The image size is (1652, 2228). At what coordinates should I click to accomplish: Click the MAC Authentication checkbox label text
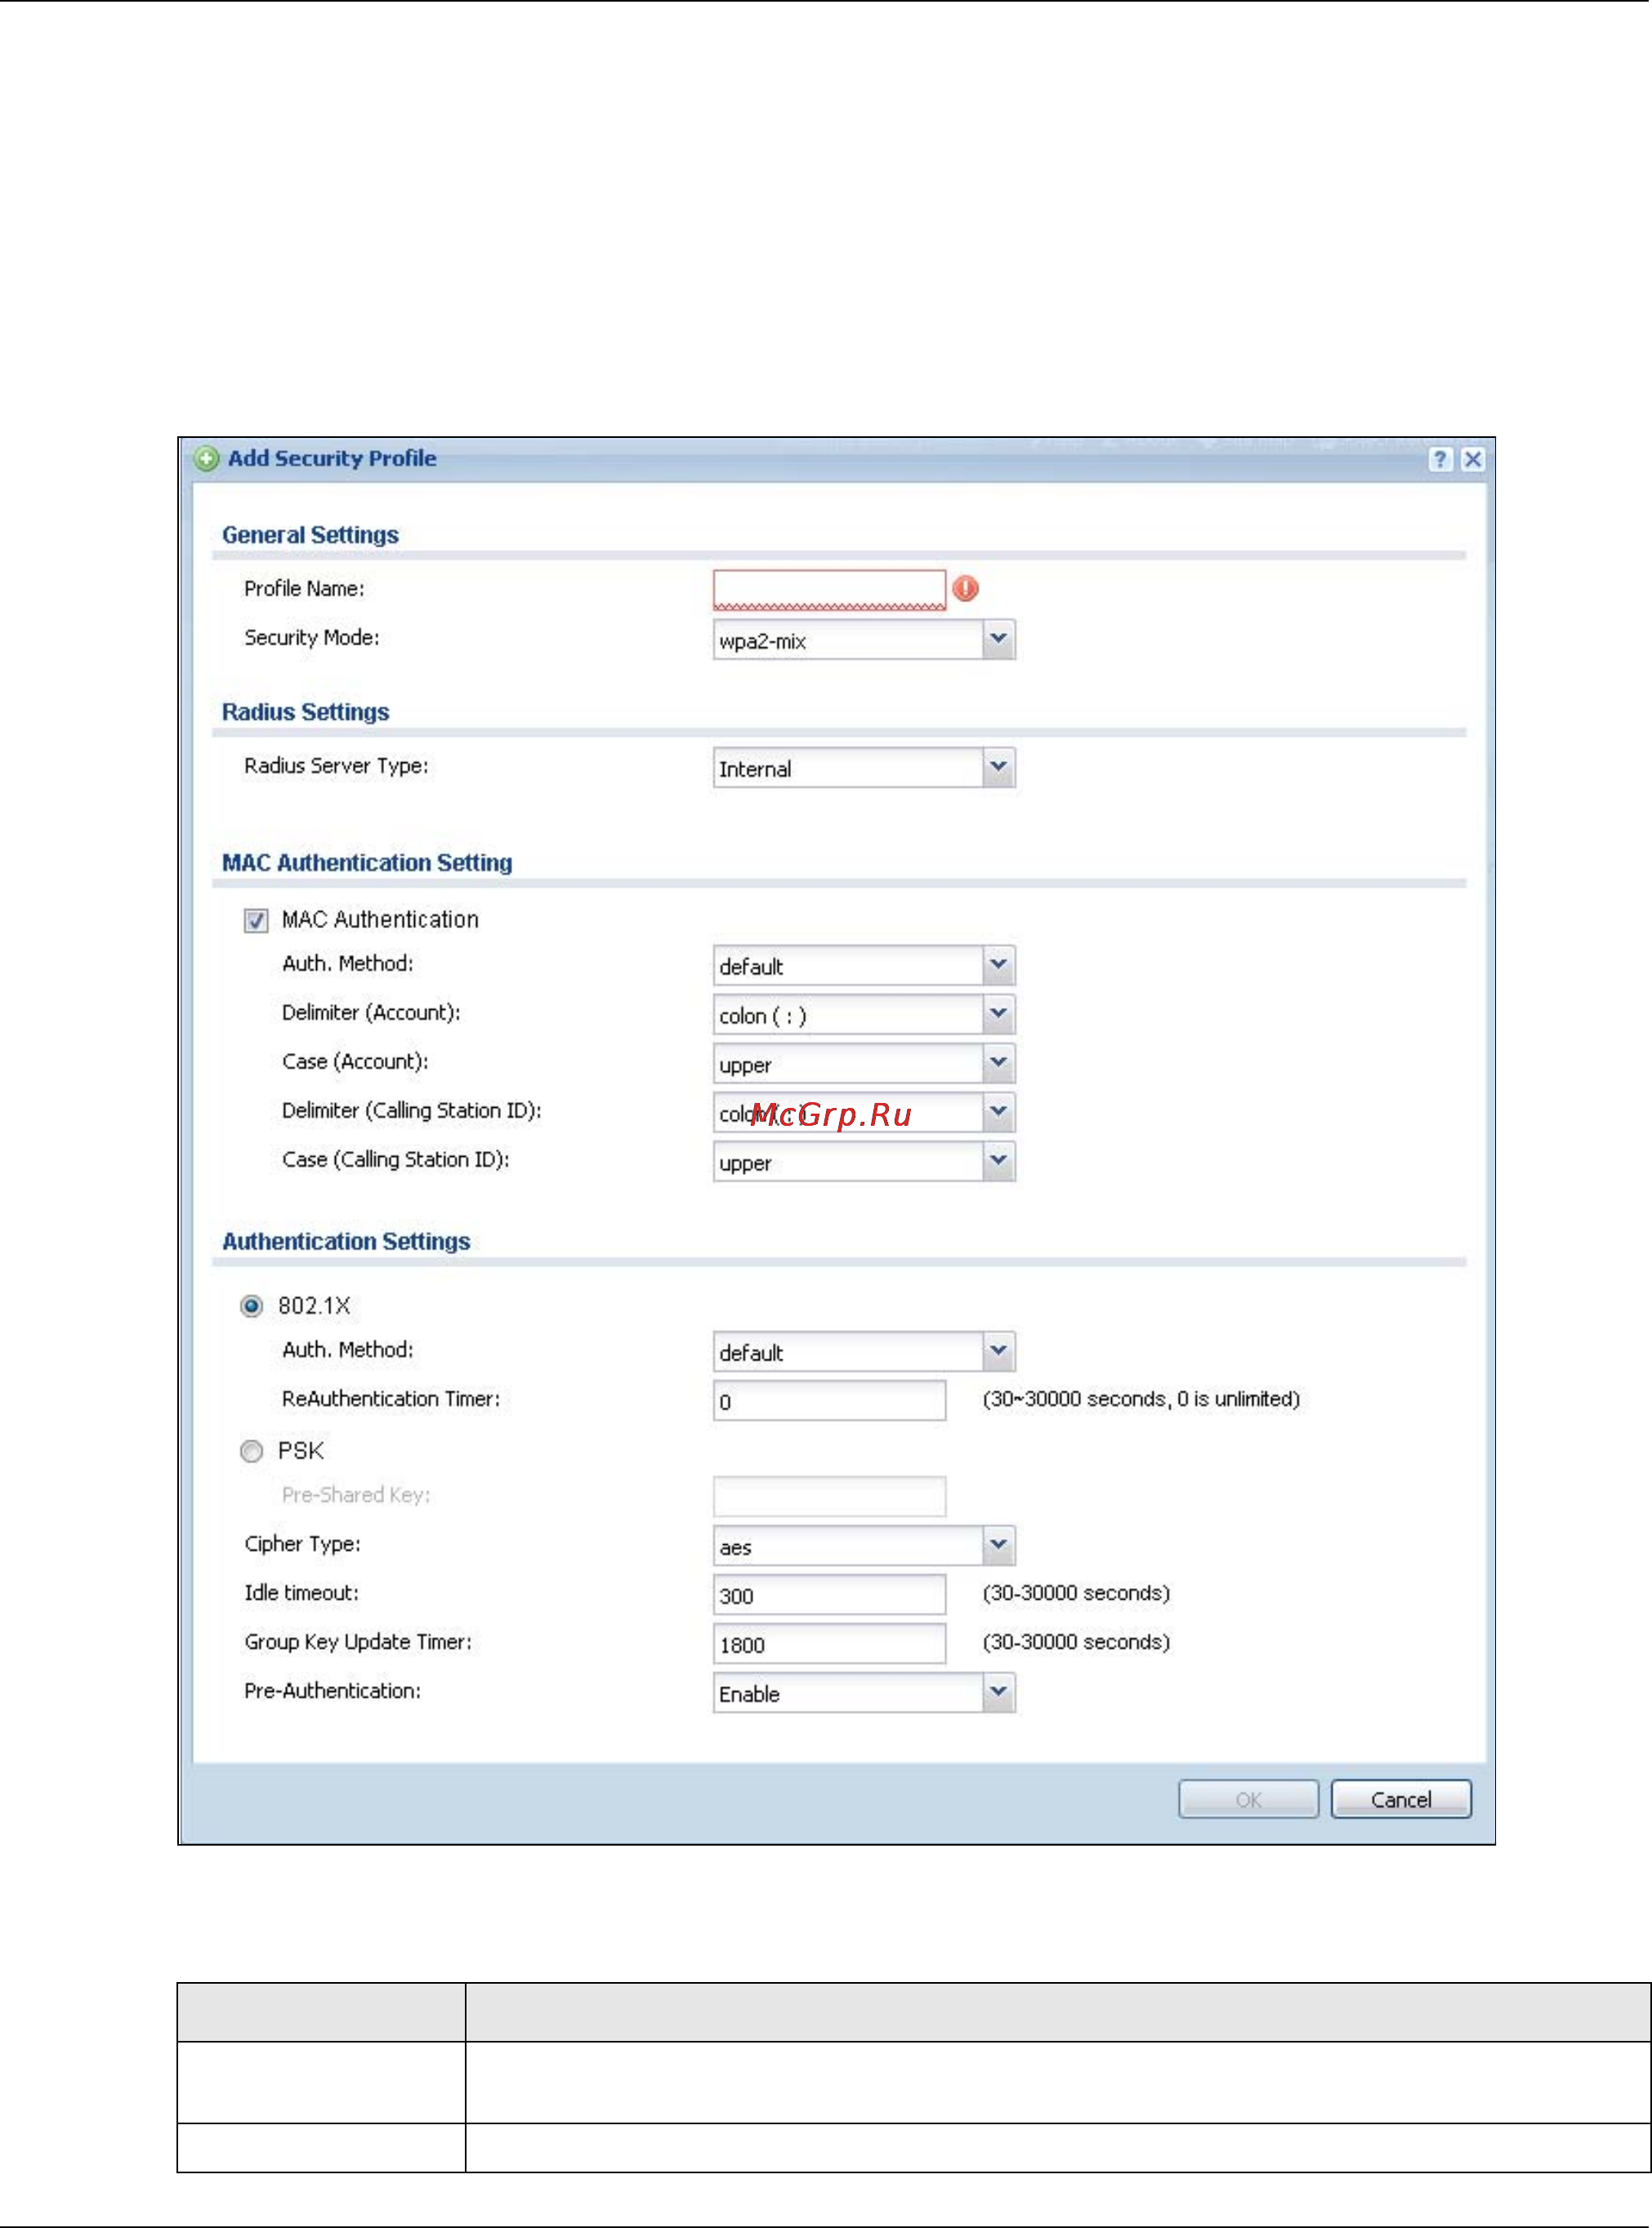(380, 919)
